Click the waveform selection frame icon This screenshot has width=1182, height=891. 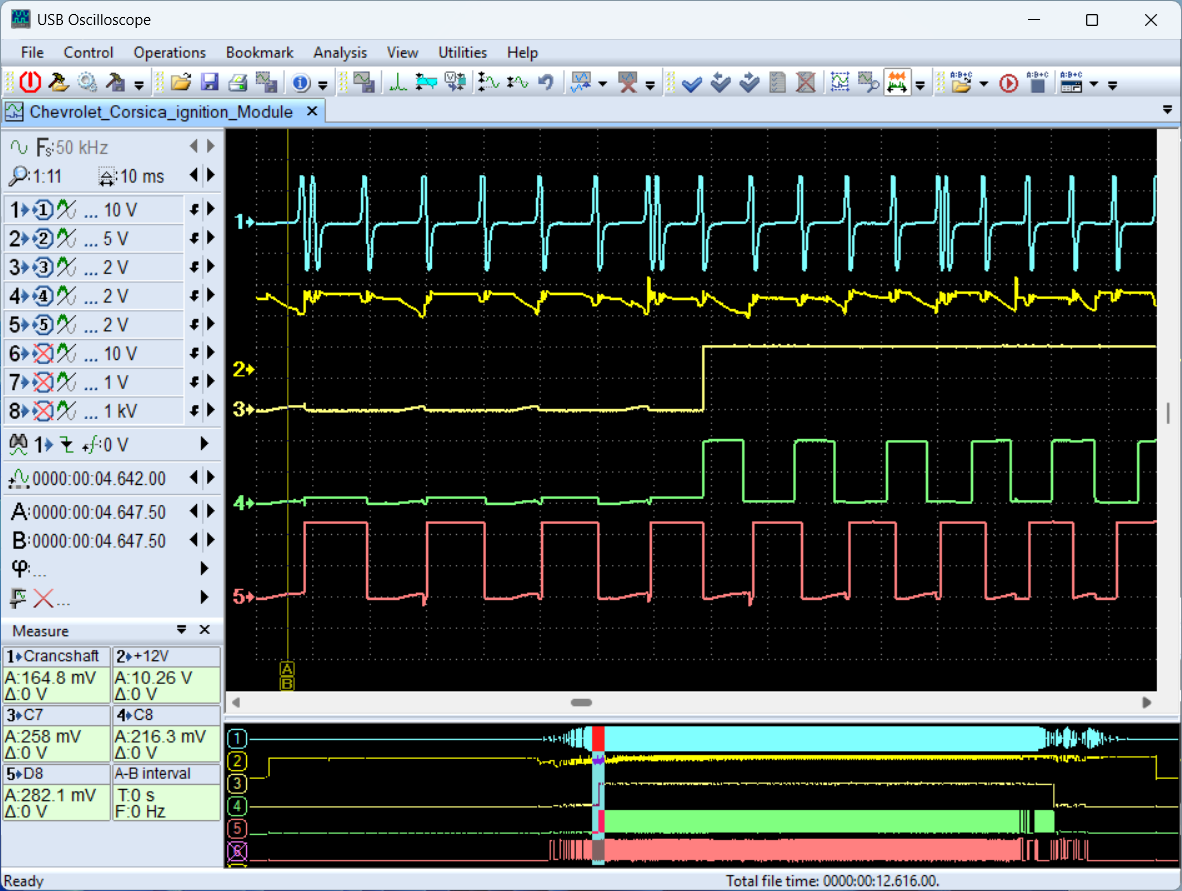click(840, 82)
